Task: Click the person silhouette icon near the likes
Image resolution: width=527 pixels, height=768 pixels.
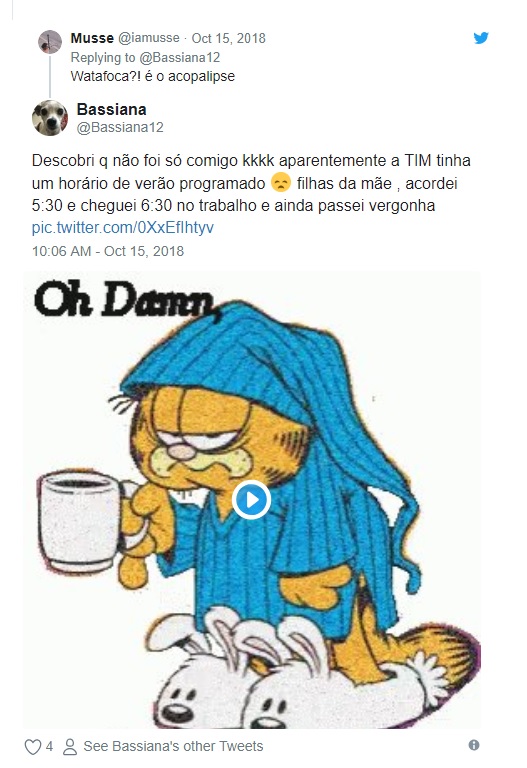Action: 70,746
